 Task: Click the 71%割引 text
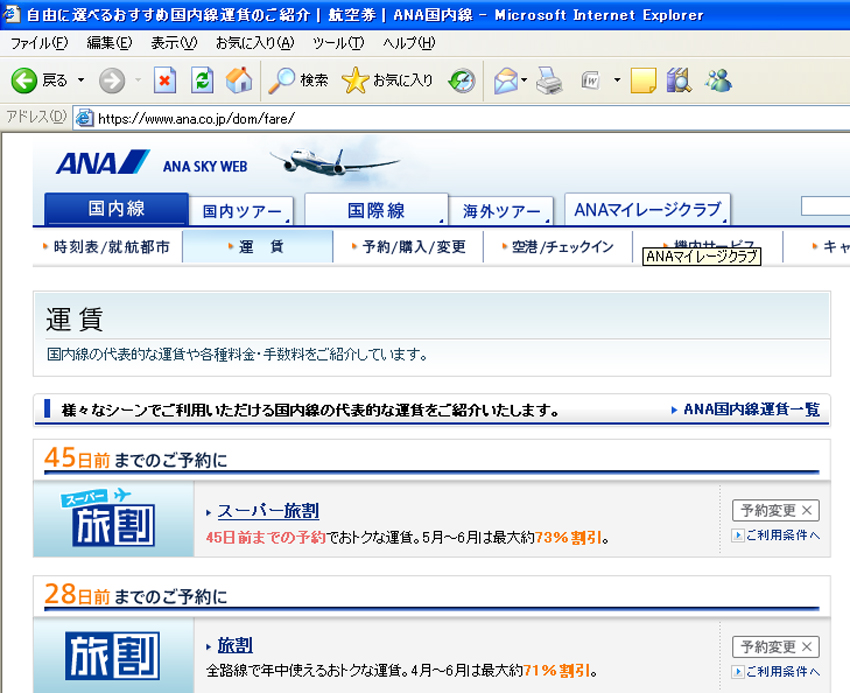(x=557, y=671)
